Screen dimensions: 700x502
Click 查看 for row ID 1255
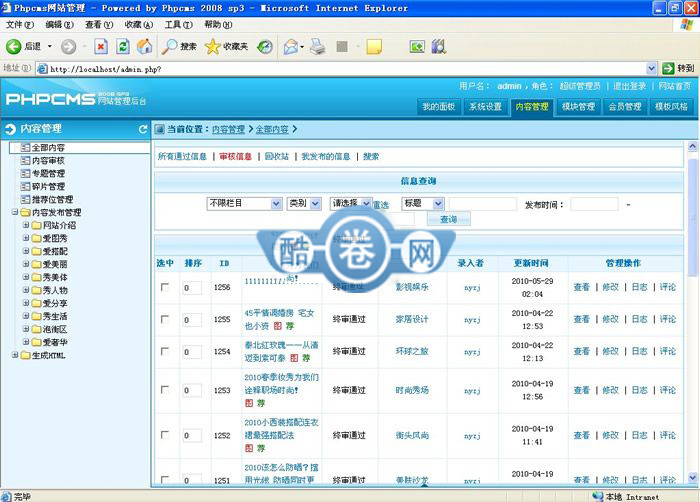582,319
